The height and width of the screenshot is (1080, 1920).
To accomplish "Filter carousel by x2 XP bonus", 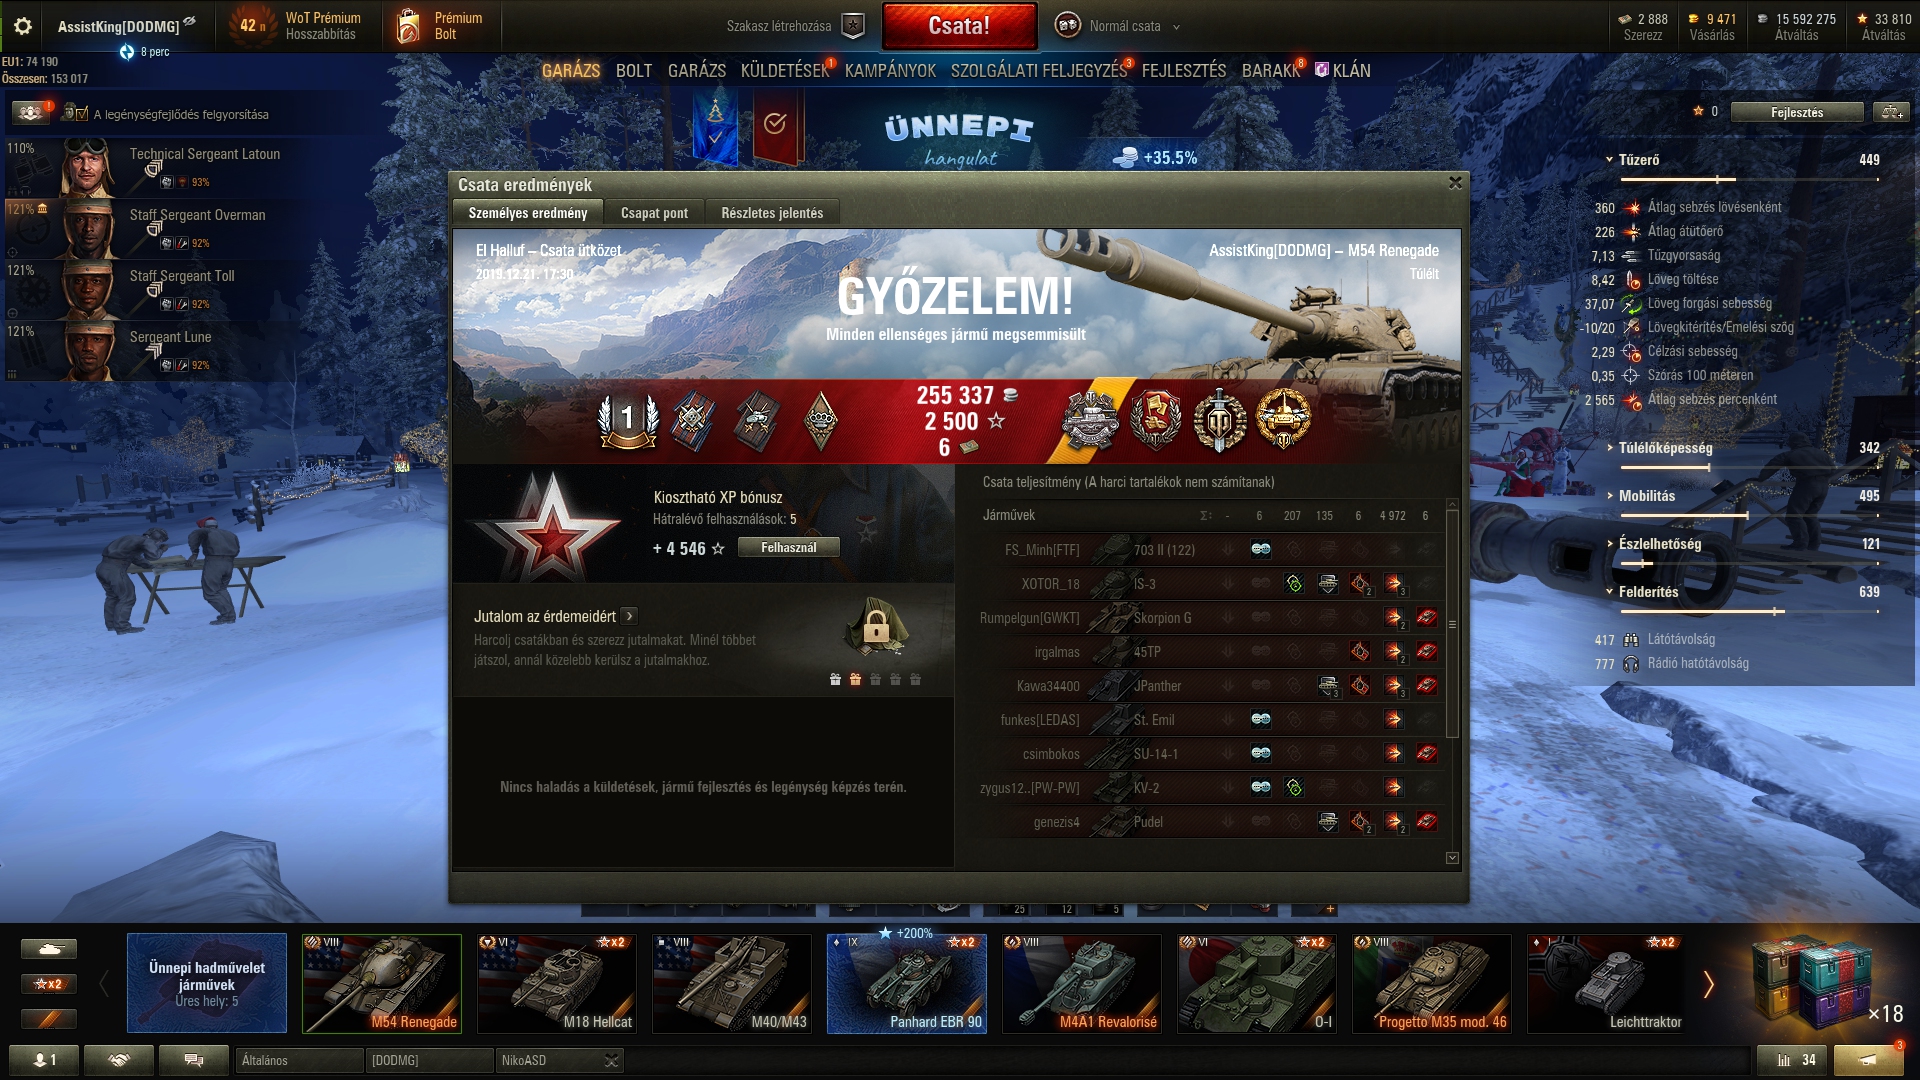I will [49, 984].
